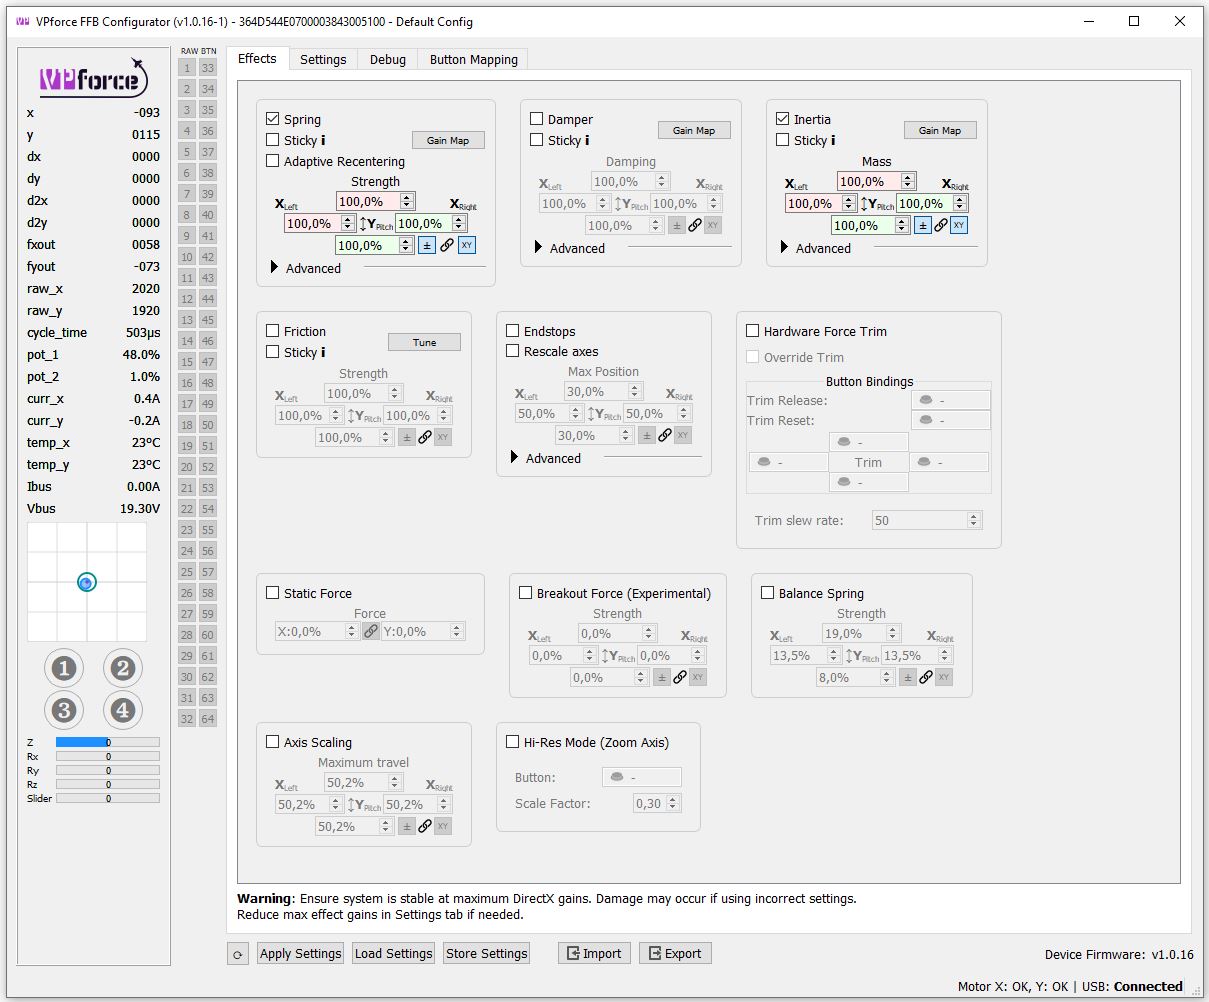Click the Static Force X-Y link icon
Image resolution: width=1209 pixels, height=1002 pixels.
point(371,631)
